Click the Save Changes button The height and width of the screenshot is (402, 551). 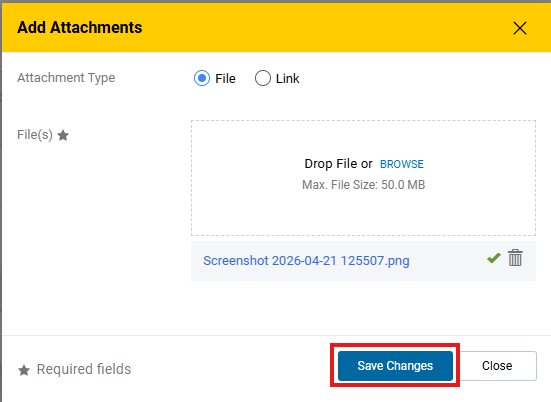click(395, 366)
